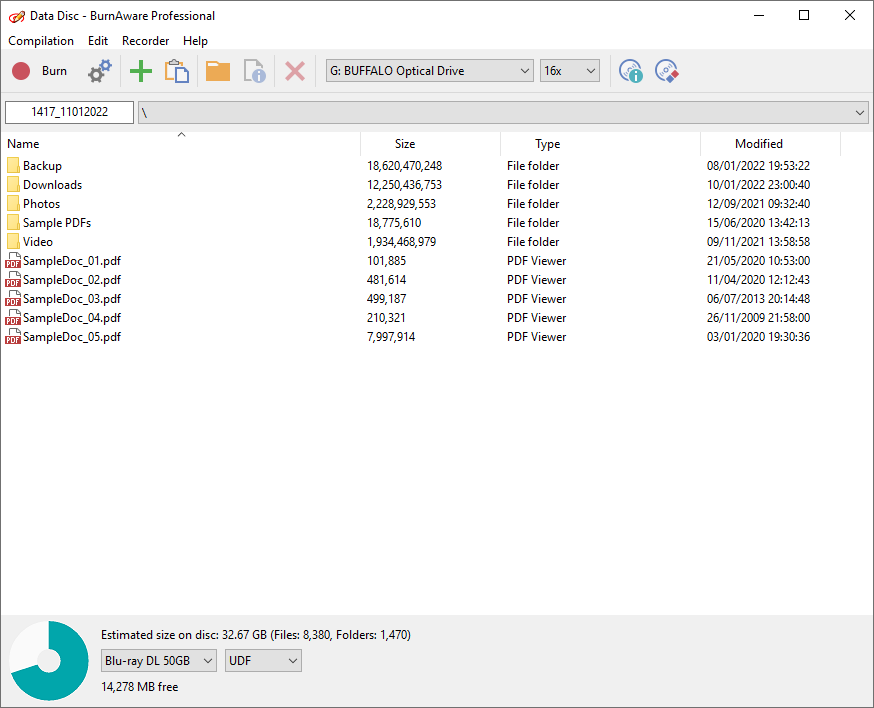Change burn speed in the 16x dropdown

tap(569, 71)
